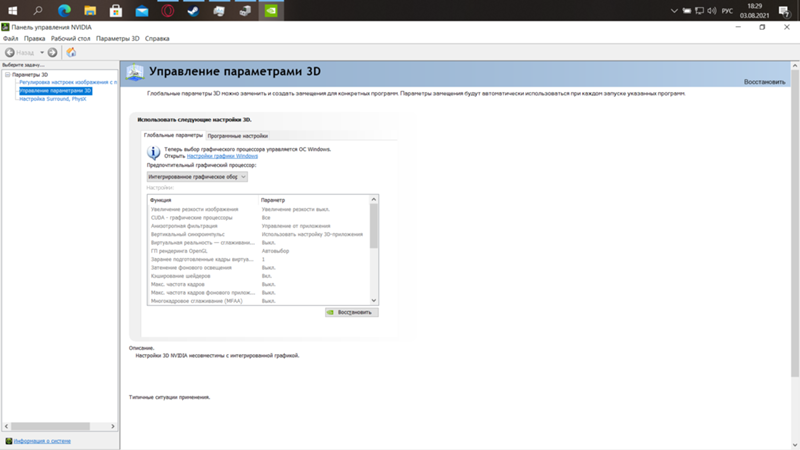The image size is (800, 450).
Task: Click the main page scroll down arrow
Action: [x=795, y=445]
